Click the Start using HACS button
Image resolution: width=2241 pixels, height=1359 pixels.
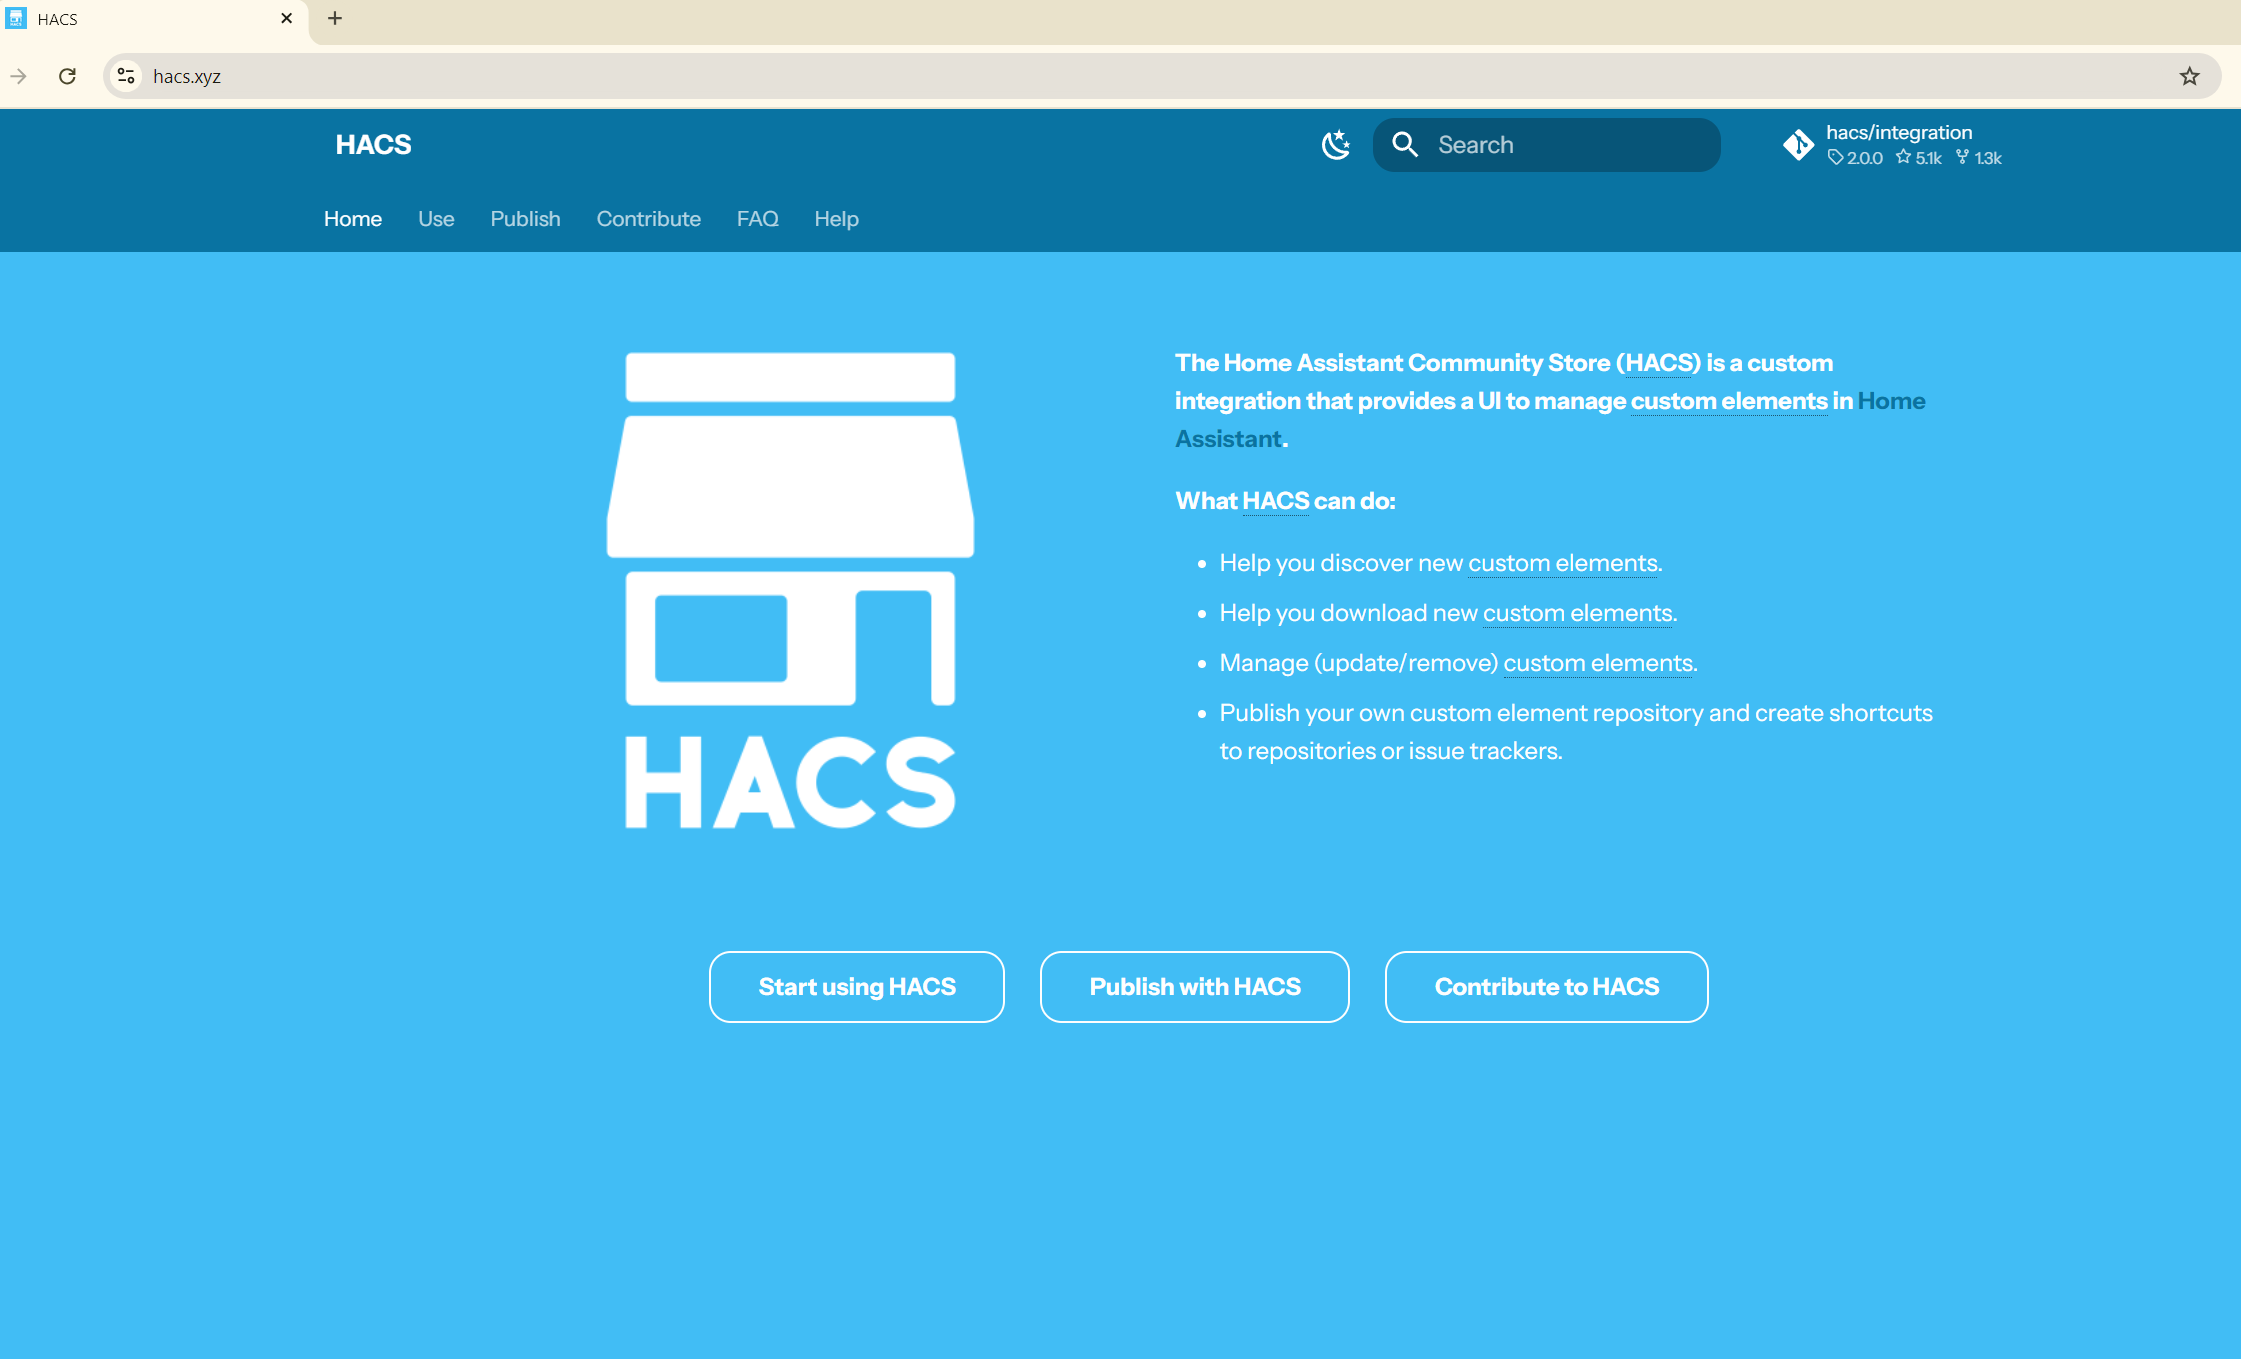pyautogui.click(x=857, y=987)
